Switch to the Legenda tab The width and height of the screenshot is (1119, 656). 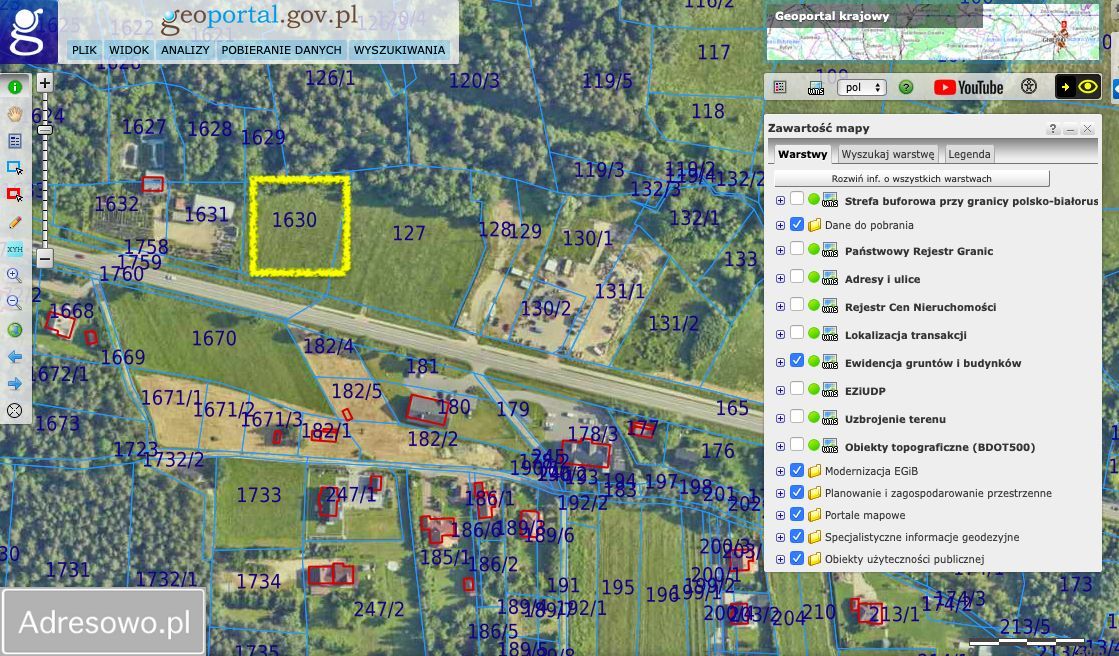pos(969,154)
